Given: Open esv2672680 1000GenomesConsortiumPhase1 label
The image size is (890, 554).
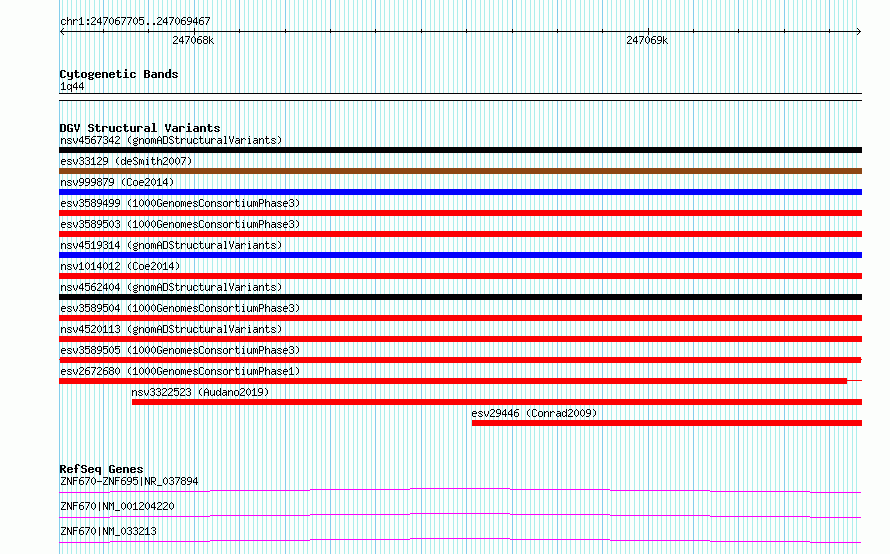Looking at the screenshot, I should pyautogui.click(x=180, y=371).
